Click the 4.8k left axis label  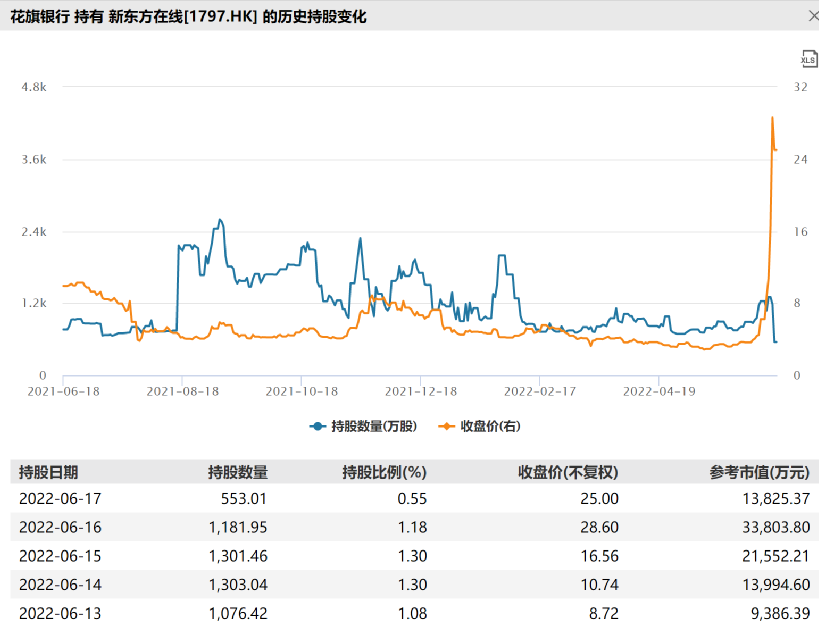click(x=34, y=87)
